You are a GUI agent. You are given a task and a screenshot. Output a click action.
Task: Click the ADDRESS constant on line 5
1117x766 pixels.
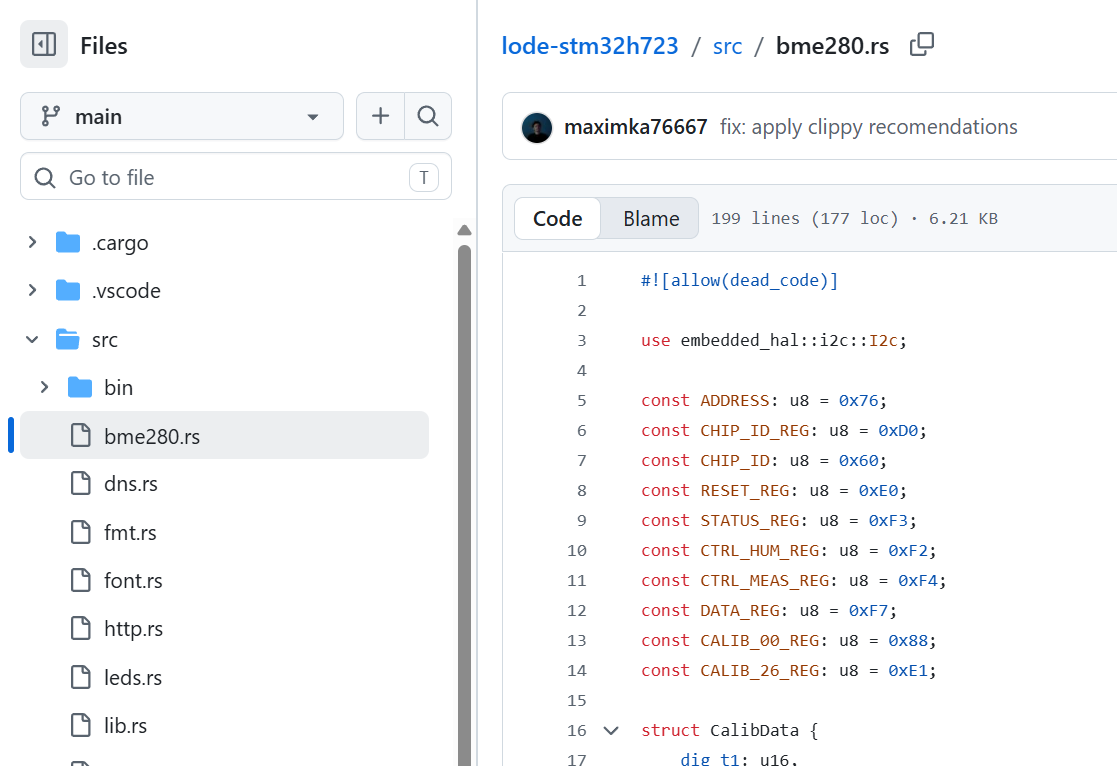click(x=734, y=400)
